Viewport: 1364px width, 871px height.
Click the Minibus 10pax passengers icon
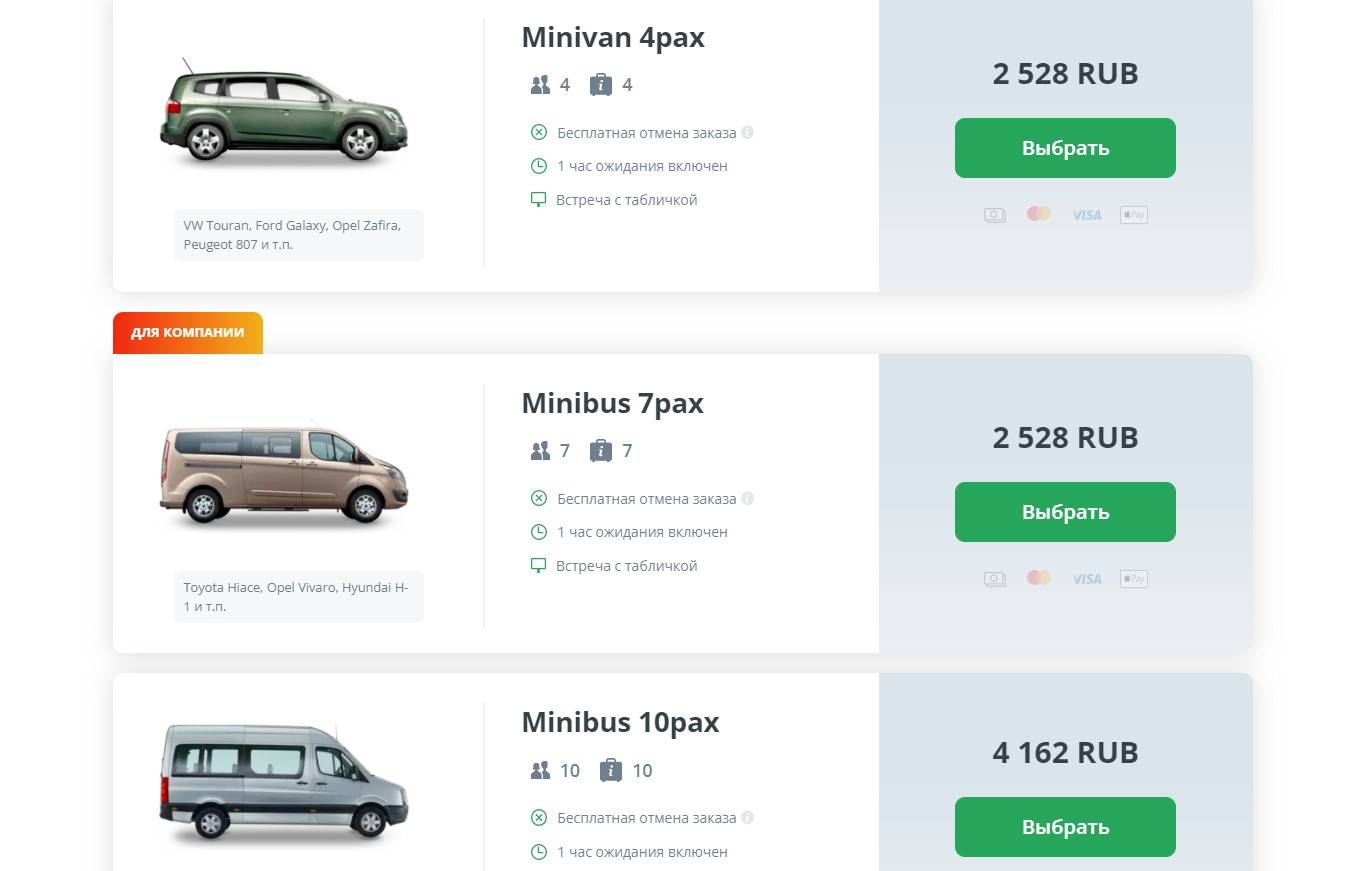coord(540,771)
